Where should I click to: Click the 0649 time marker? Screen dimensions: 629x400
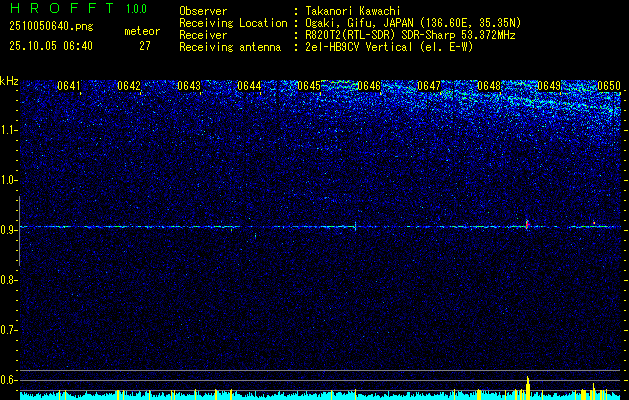click(x=549, y=86)
